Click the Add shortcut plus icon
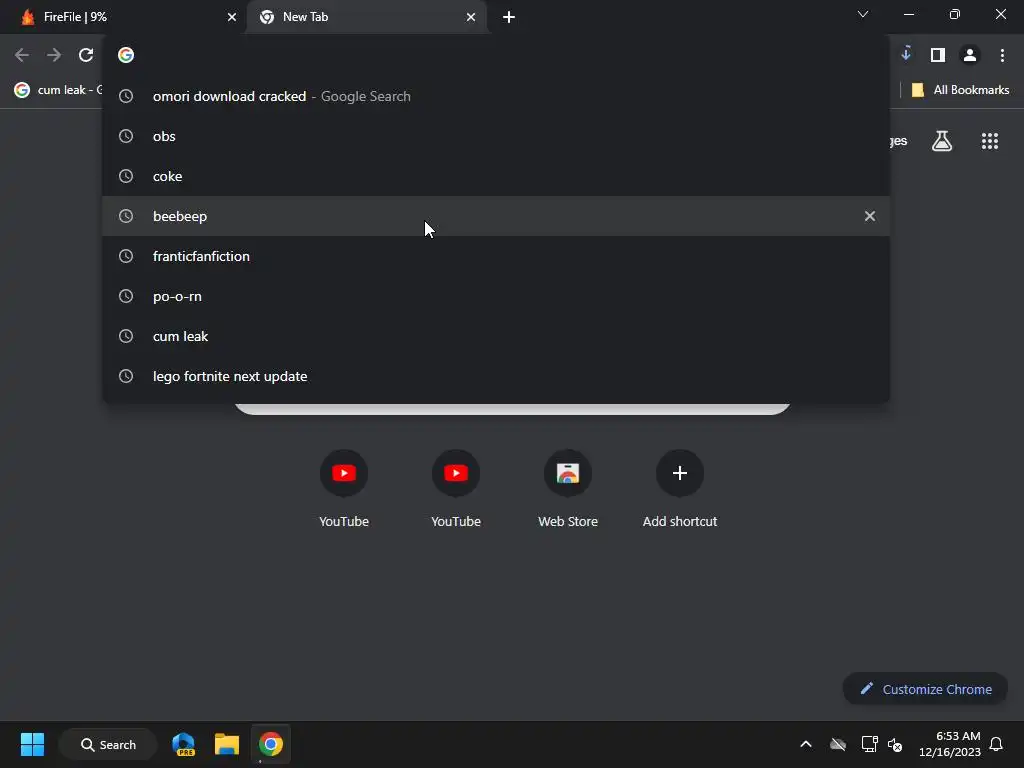Image resolution: width=1024 pixels, height=768 pixels. (680, 473)
